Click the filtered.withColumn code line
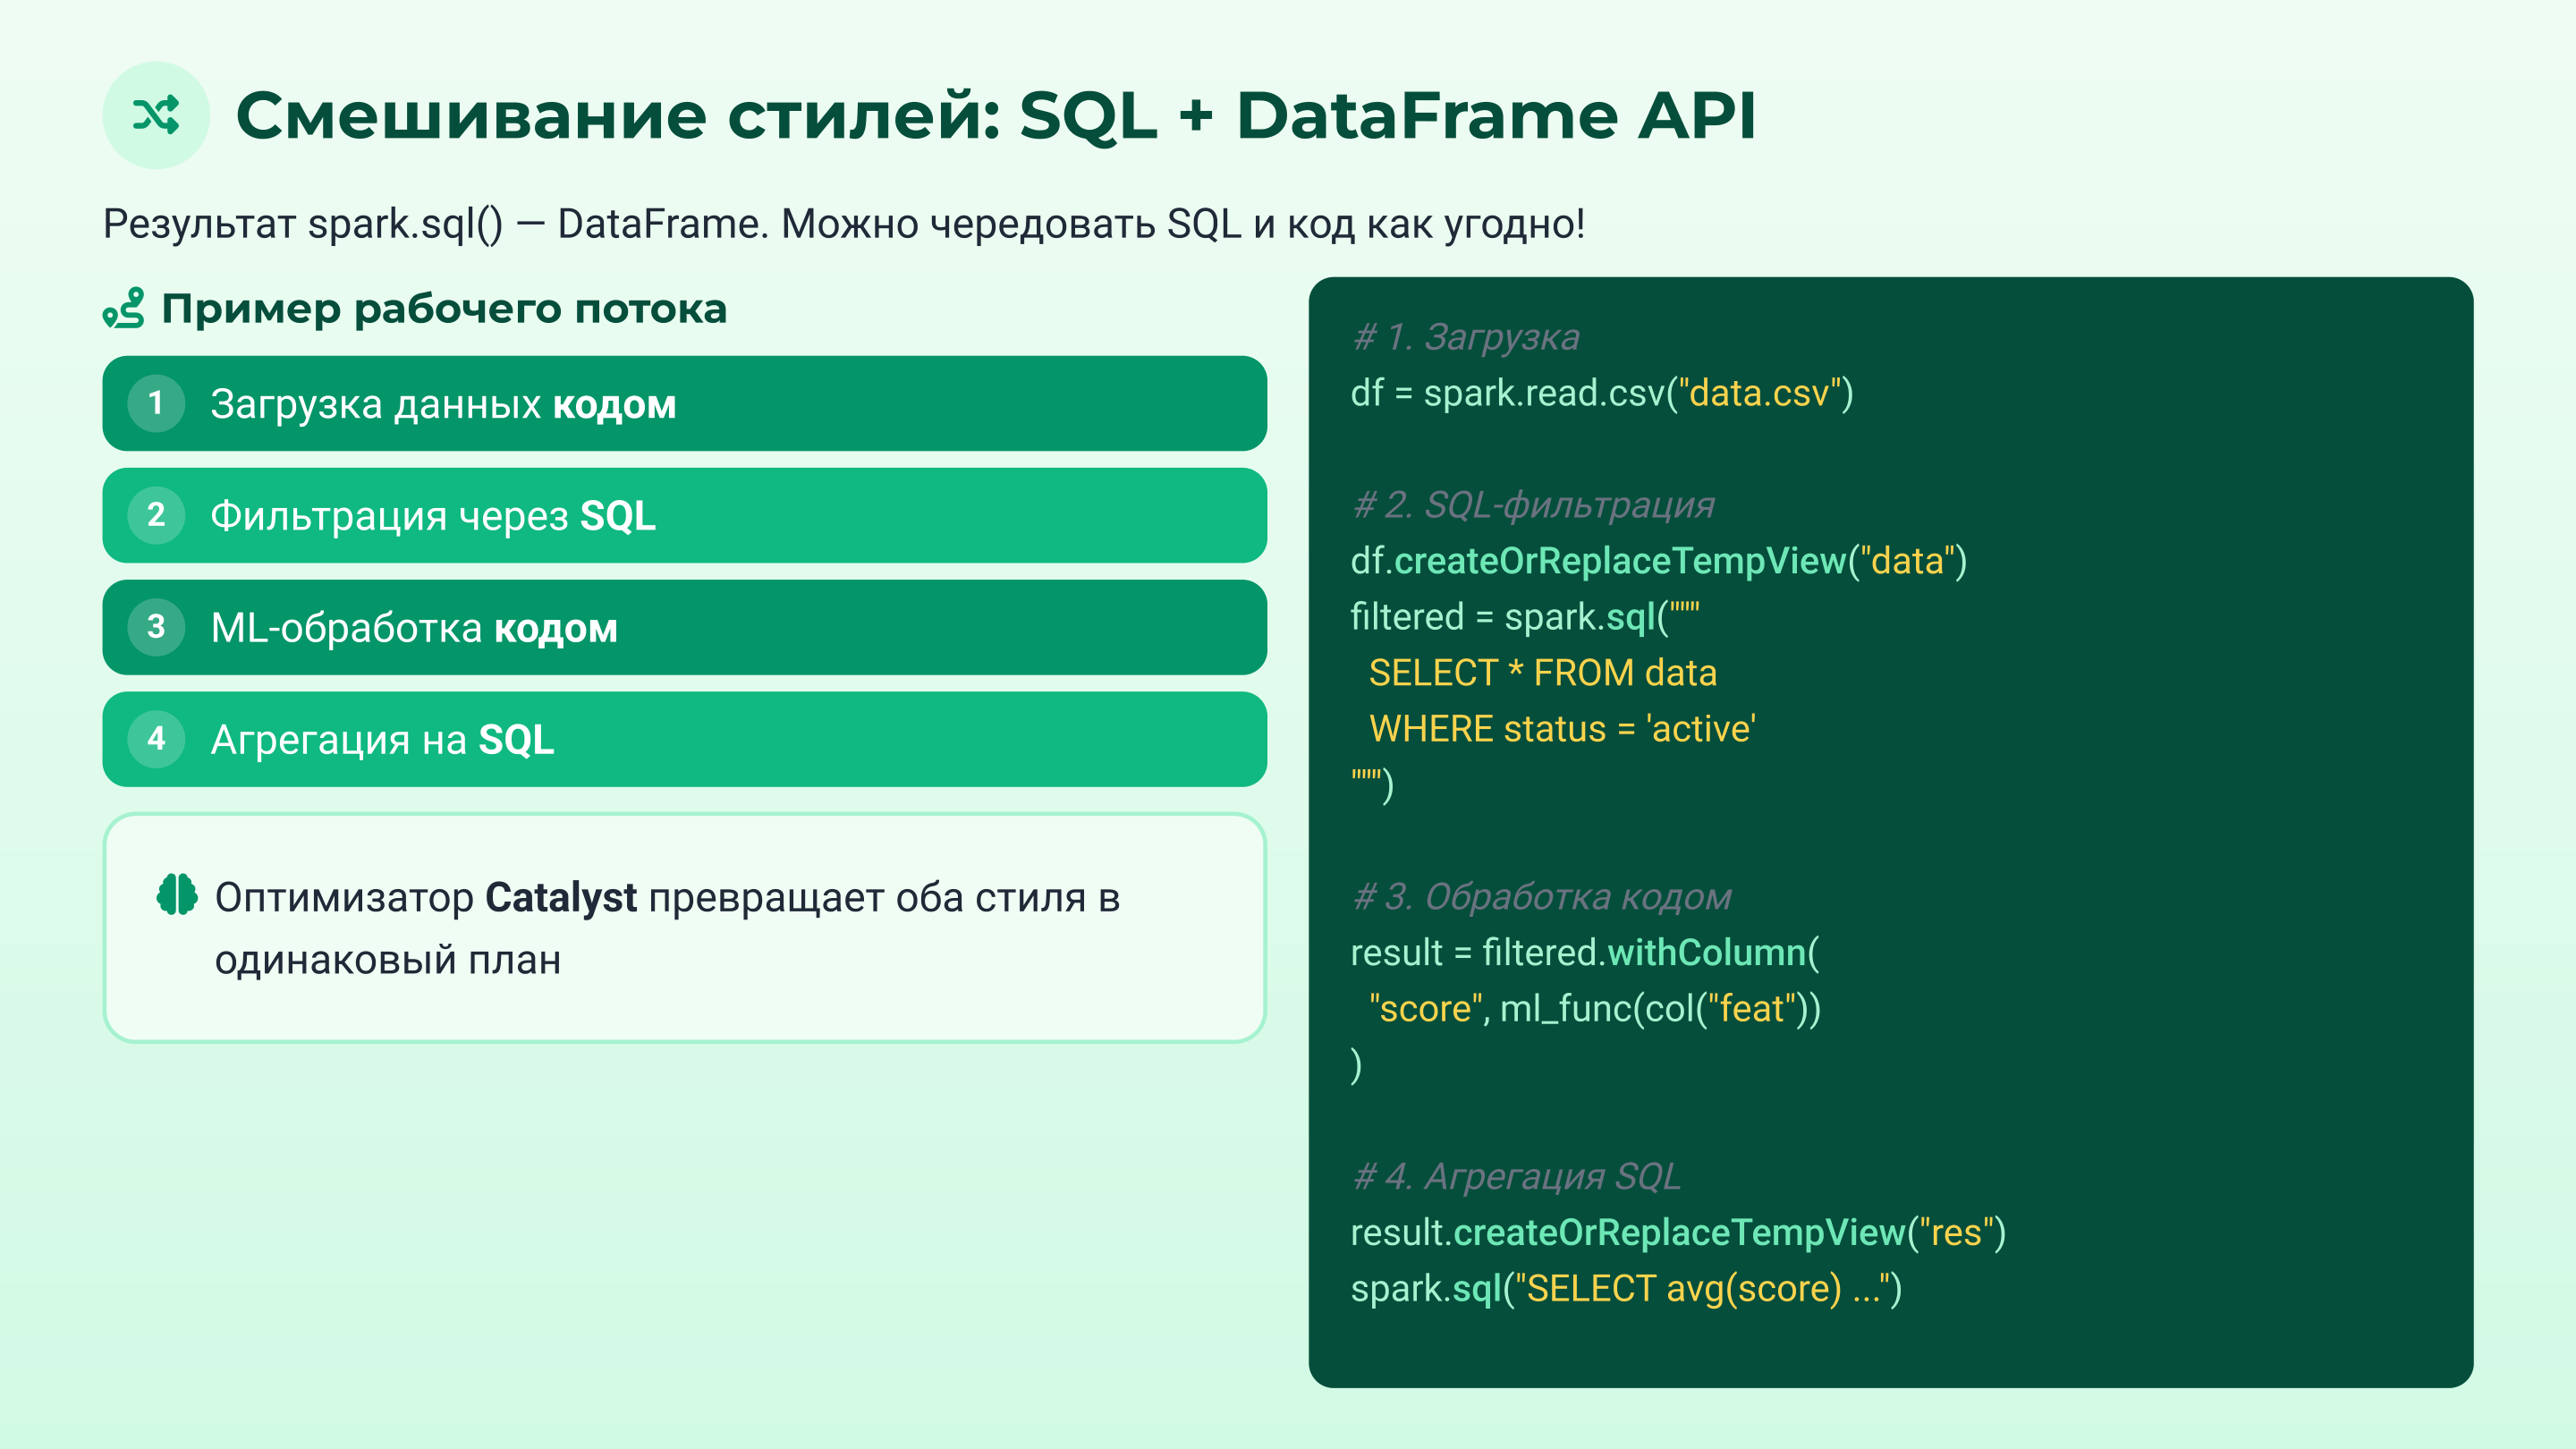Viewport: 2576px width, 1449px height. 1584,952
